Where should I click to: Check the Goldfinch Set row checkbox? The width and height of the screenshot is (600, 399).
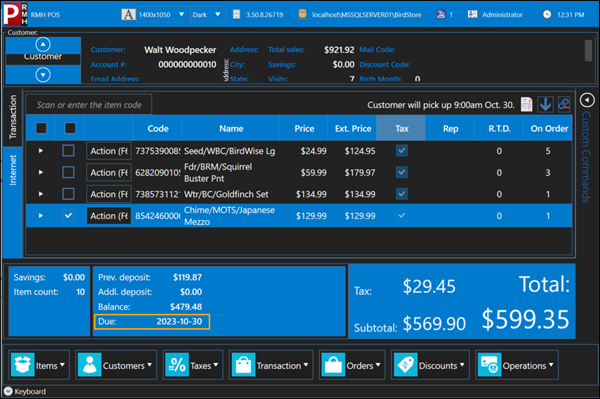click(68, 194)
